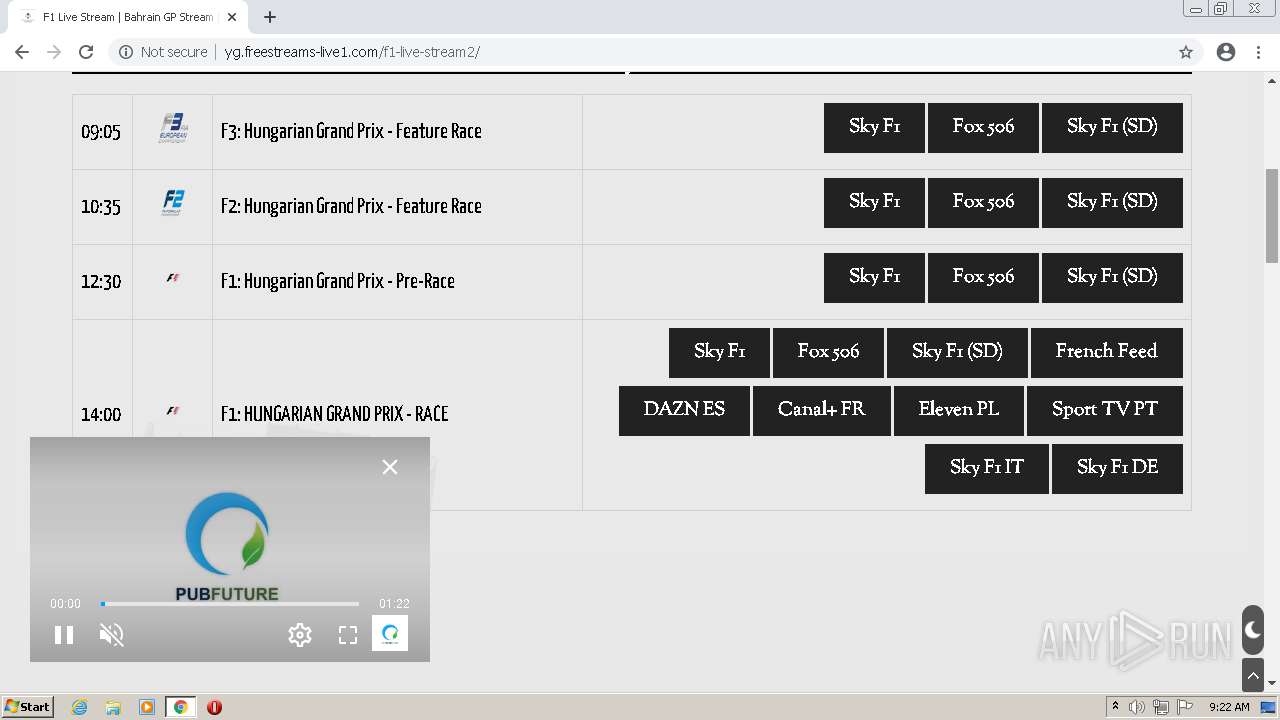Click the PubFuture logo button in player
Image resolution: width=1280 pixels, height=720 pixels.
coord(390,633)
